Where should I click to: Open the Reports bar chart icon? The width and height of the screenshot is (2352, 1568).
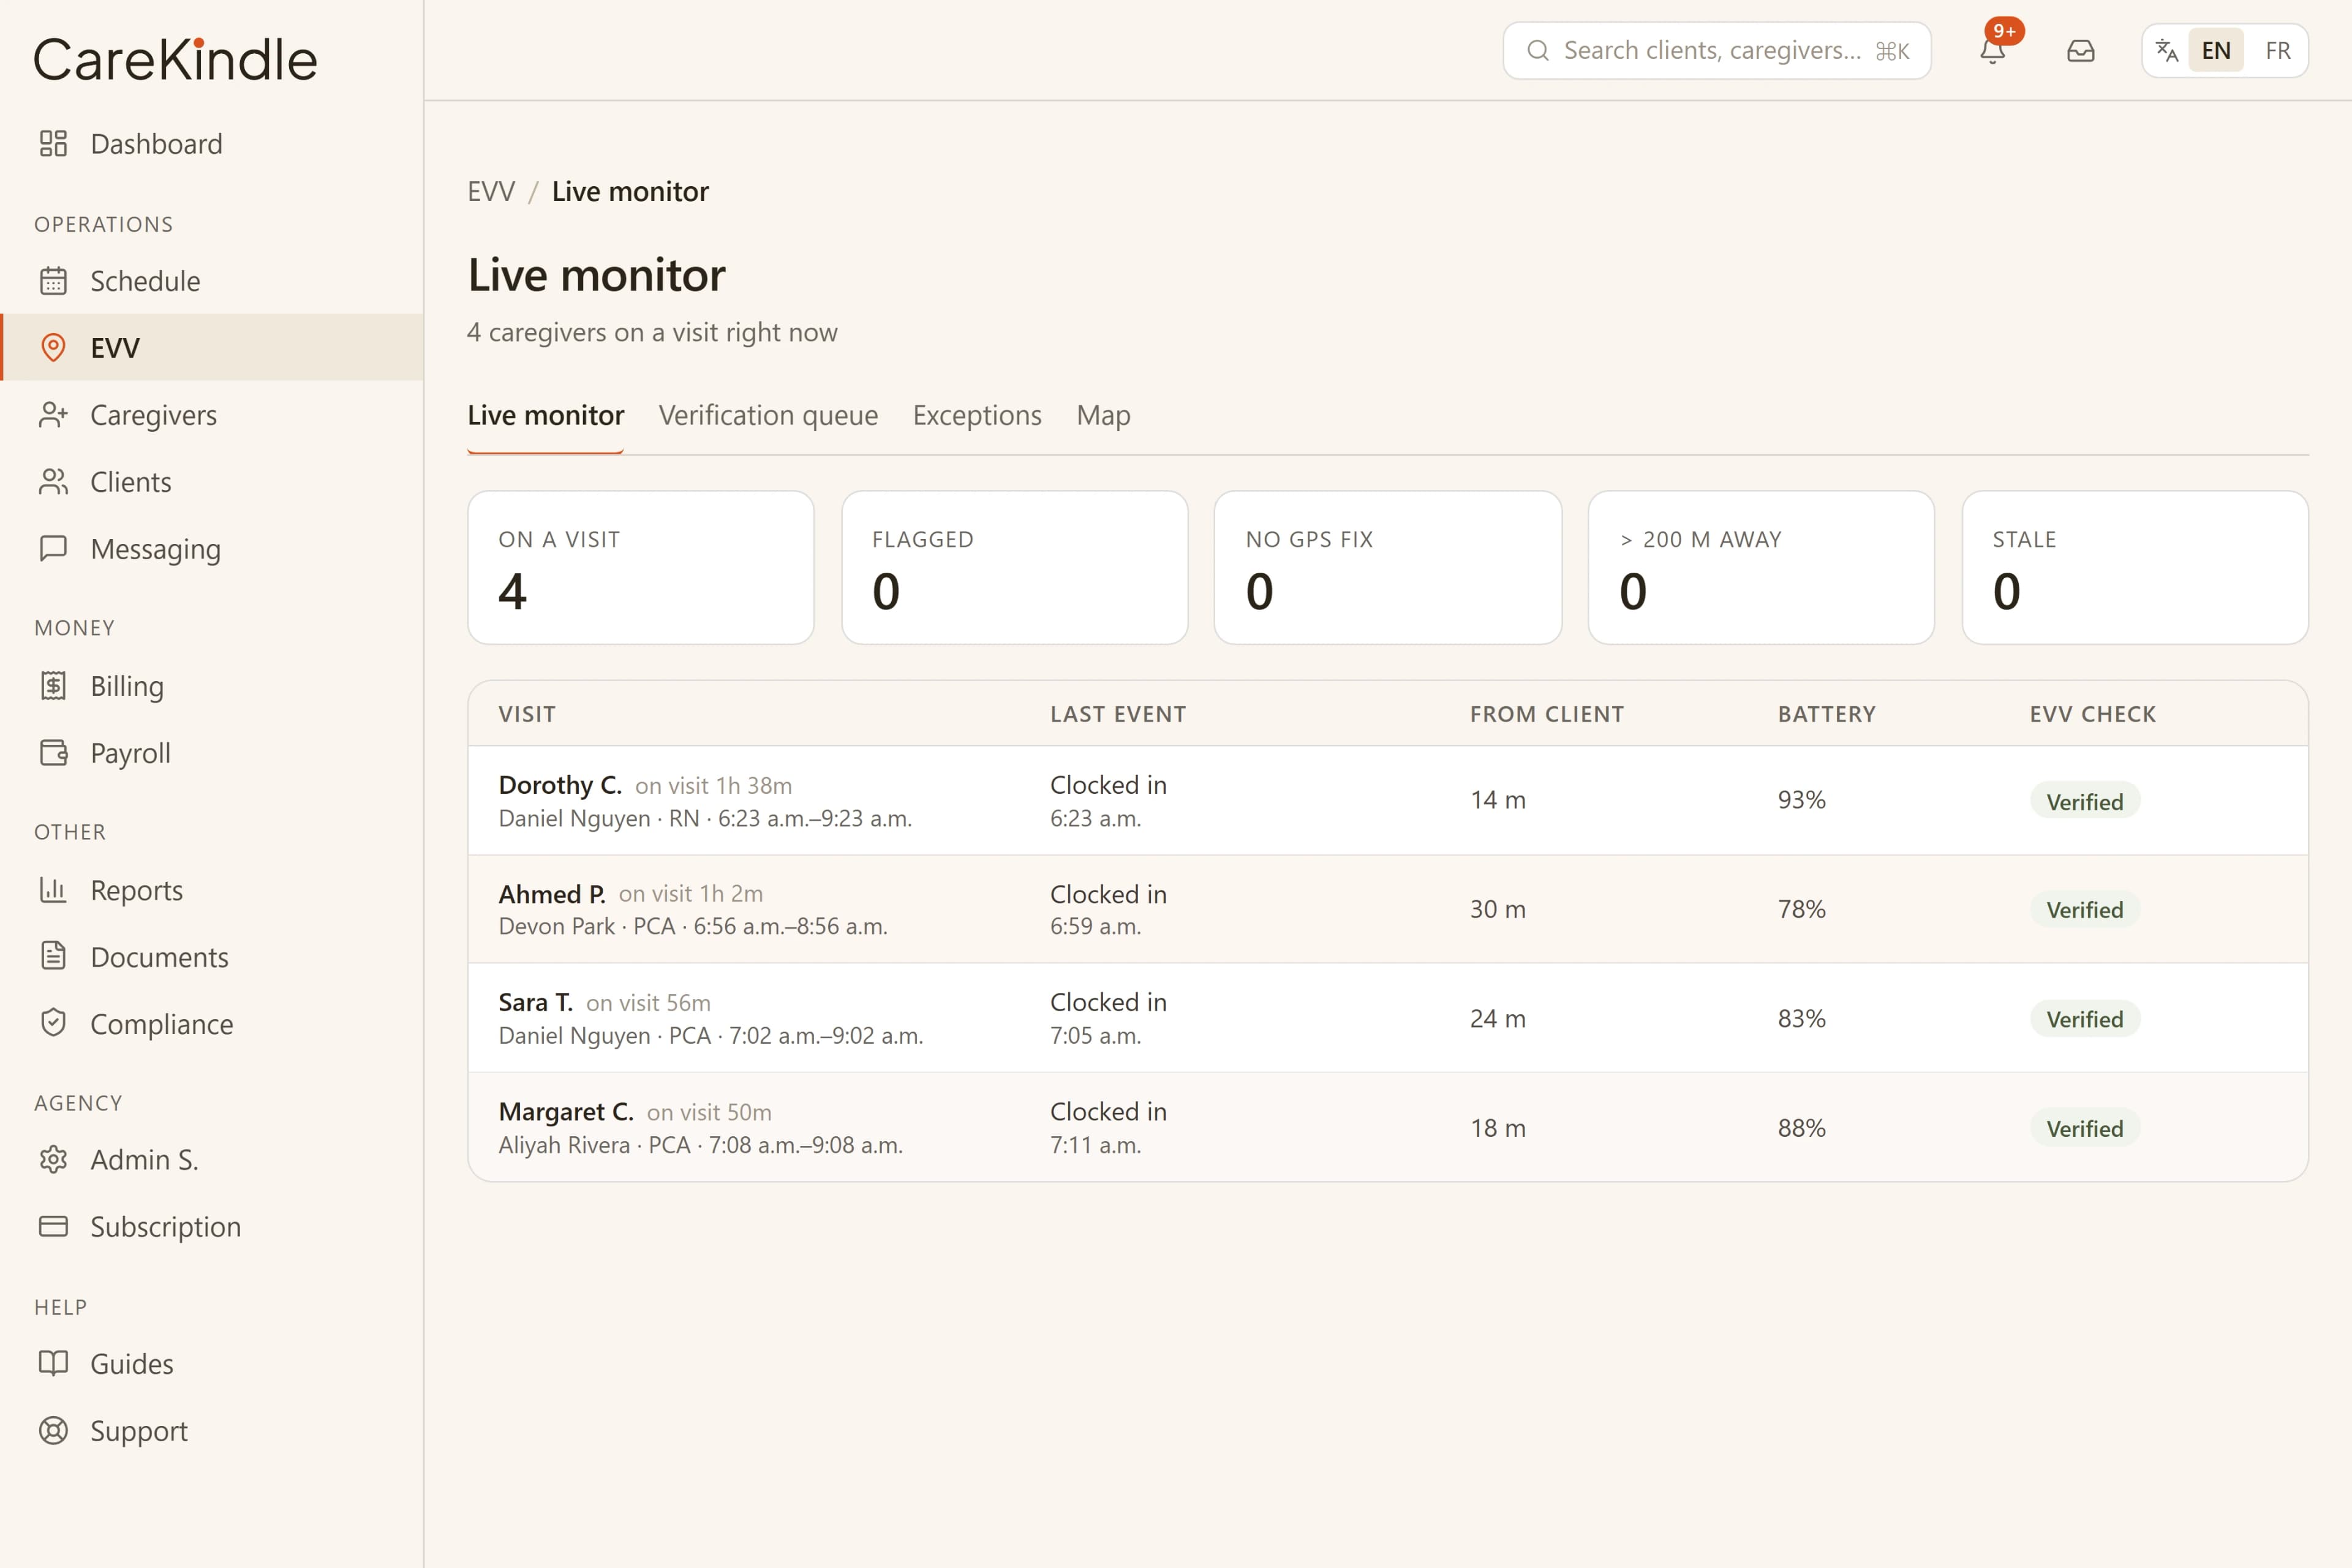53,890
